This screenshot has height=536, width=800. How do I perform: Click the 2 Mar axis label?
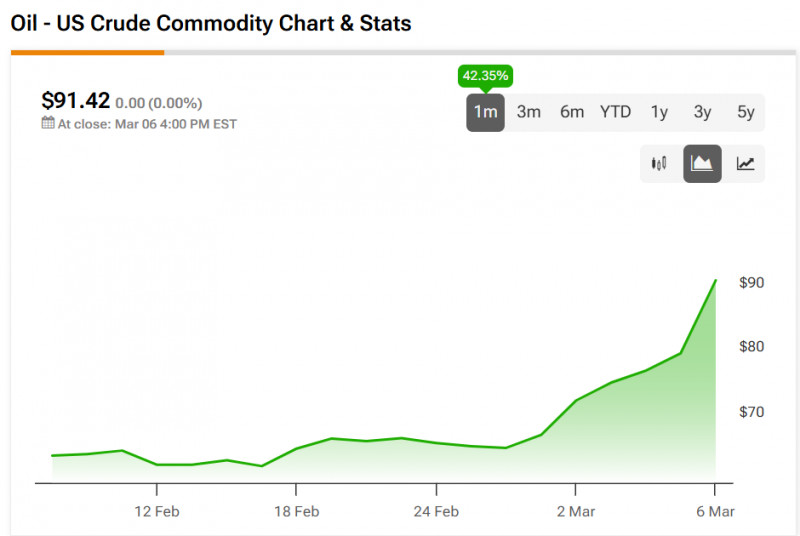point(575,512)
